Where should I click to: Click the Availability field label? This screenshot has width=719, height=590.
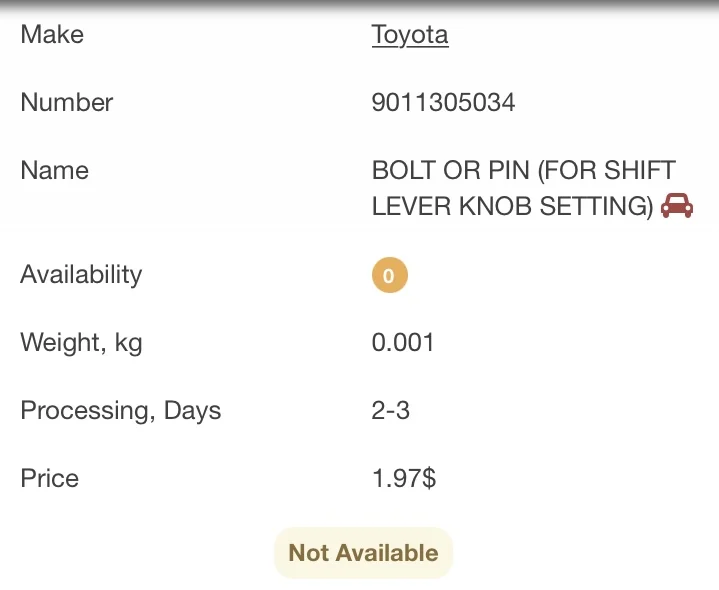pyautogui.click(x=81, y=275)
